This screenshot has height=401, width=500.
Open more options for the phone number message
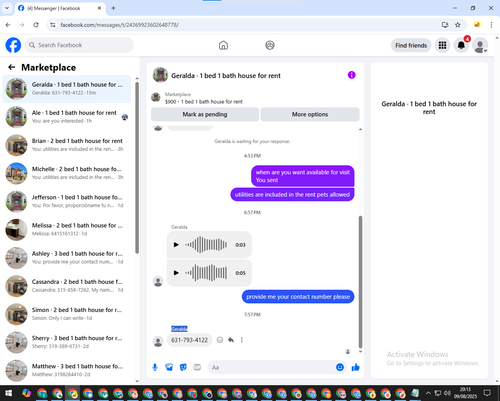point(242,340)
